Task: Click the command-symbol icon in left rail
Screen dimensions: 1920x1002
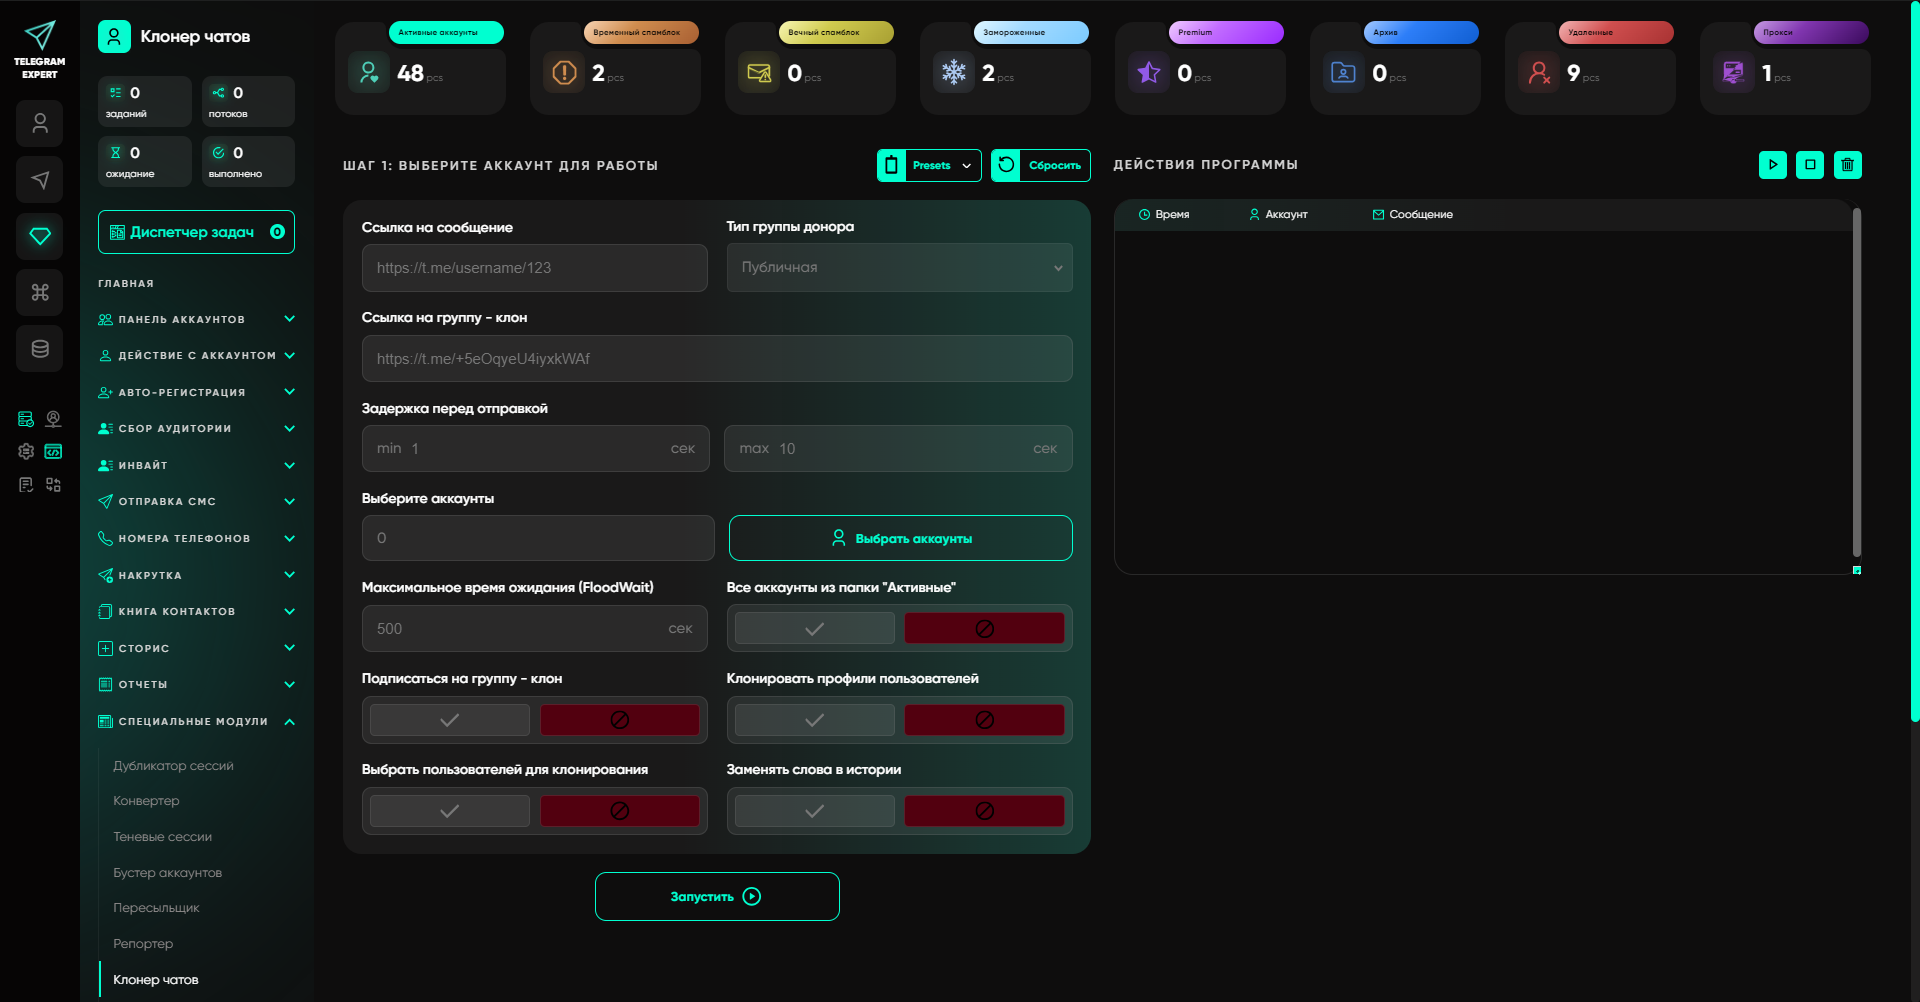Action: 40,292
